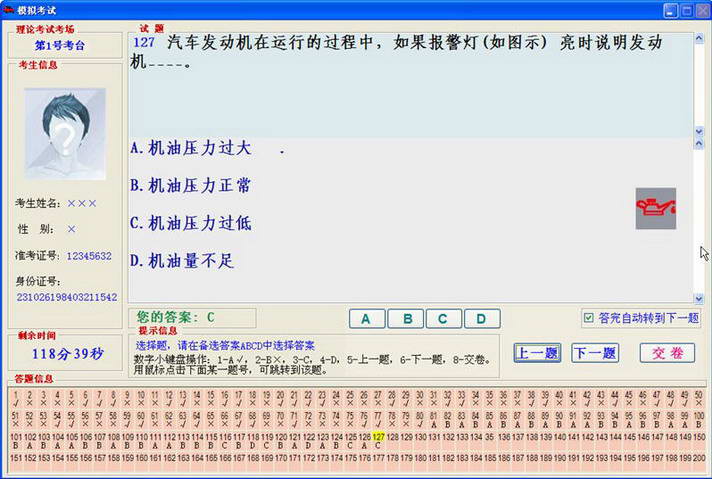Click ID number 231026198403211542

[x=67, y=297]
